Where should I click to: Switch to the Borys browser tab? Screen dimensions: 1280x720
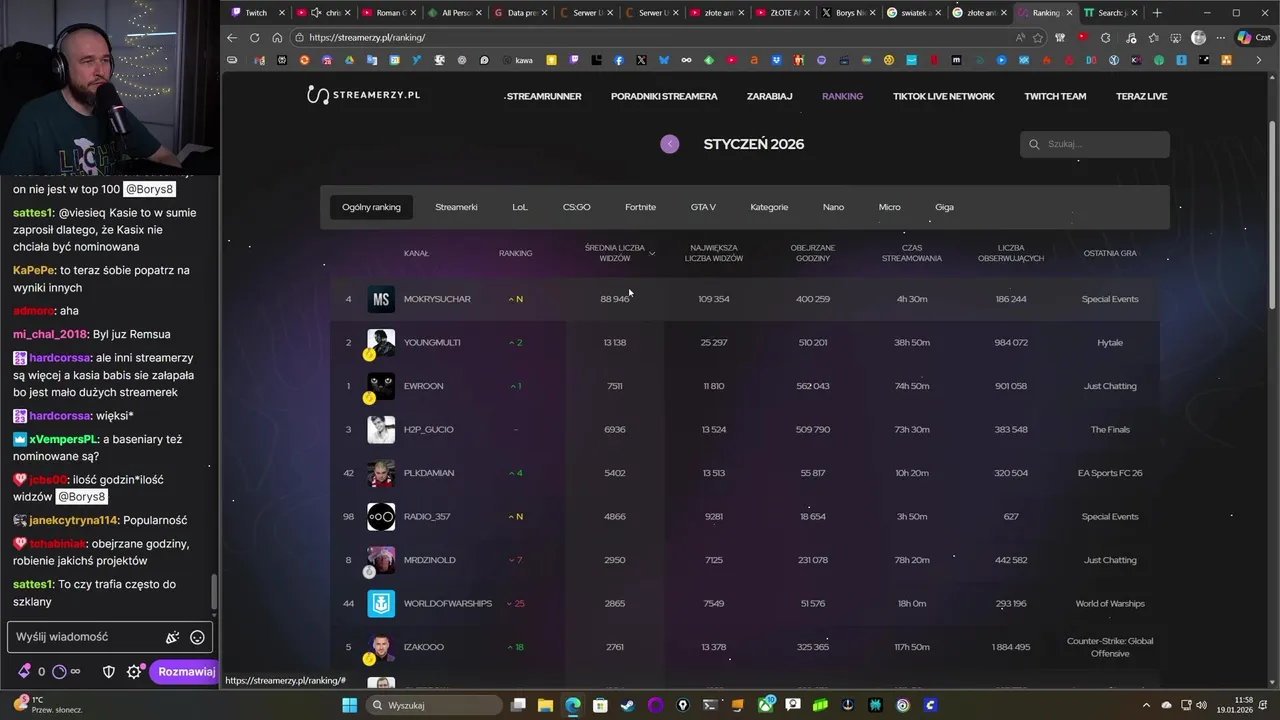point(850,13)
